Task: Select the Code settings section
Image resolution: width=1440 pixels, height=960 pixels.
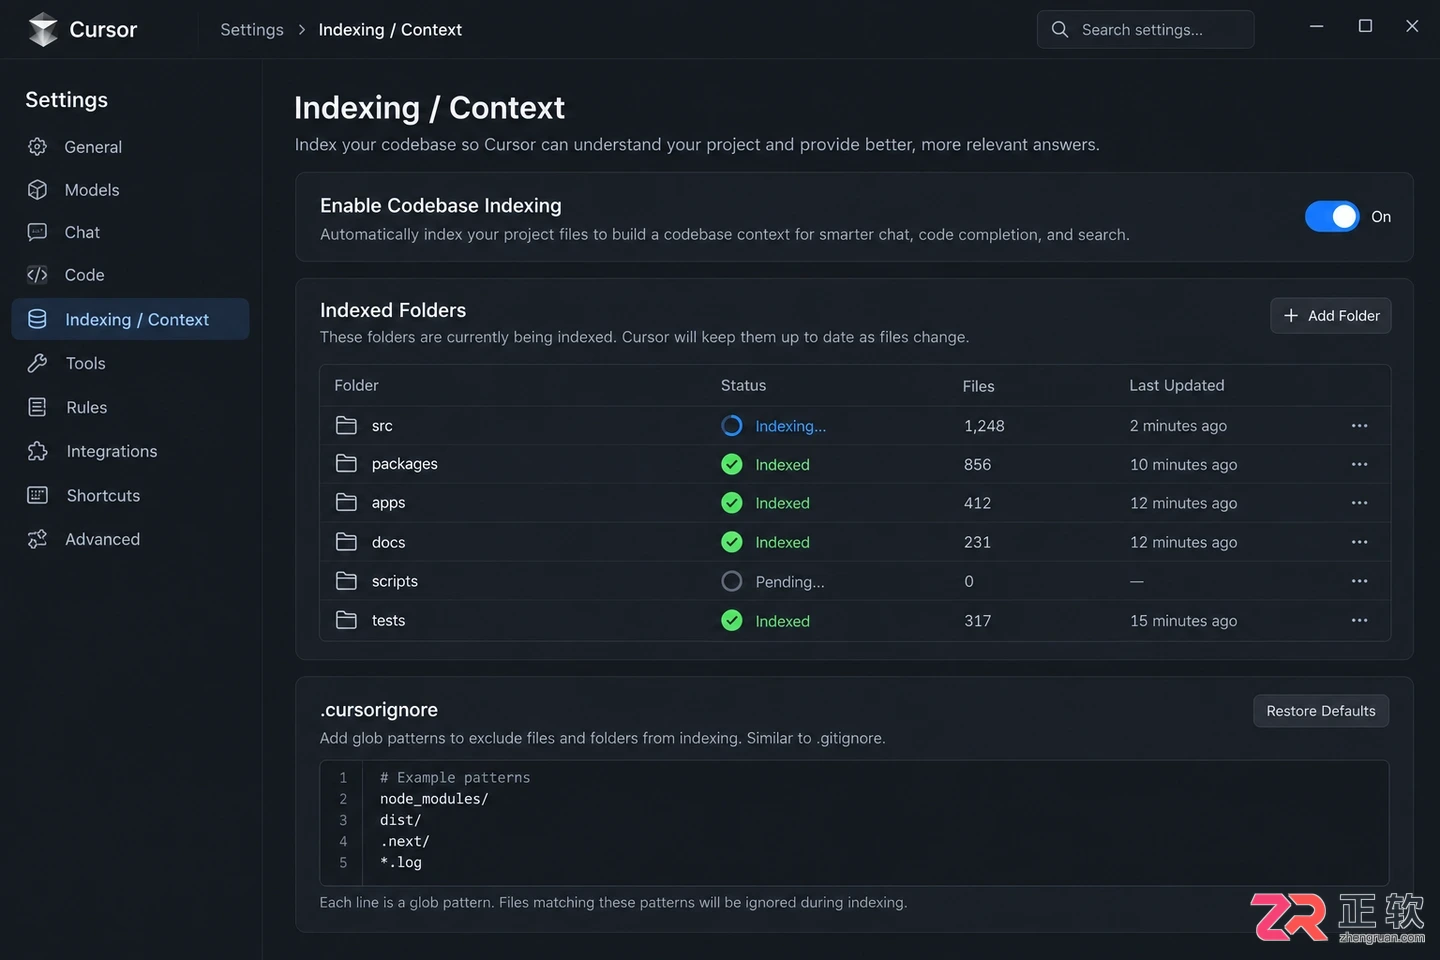Action: coord(130,275)
